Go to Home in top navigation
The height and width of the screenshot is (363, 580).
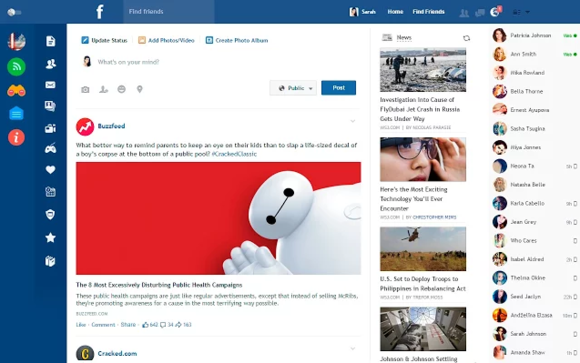click(x=395, y=12)
